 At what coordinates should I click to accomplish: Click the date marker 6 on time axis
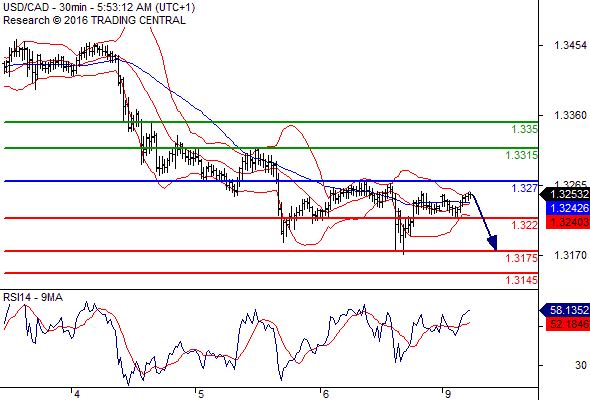[325, 394]
